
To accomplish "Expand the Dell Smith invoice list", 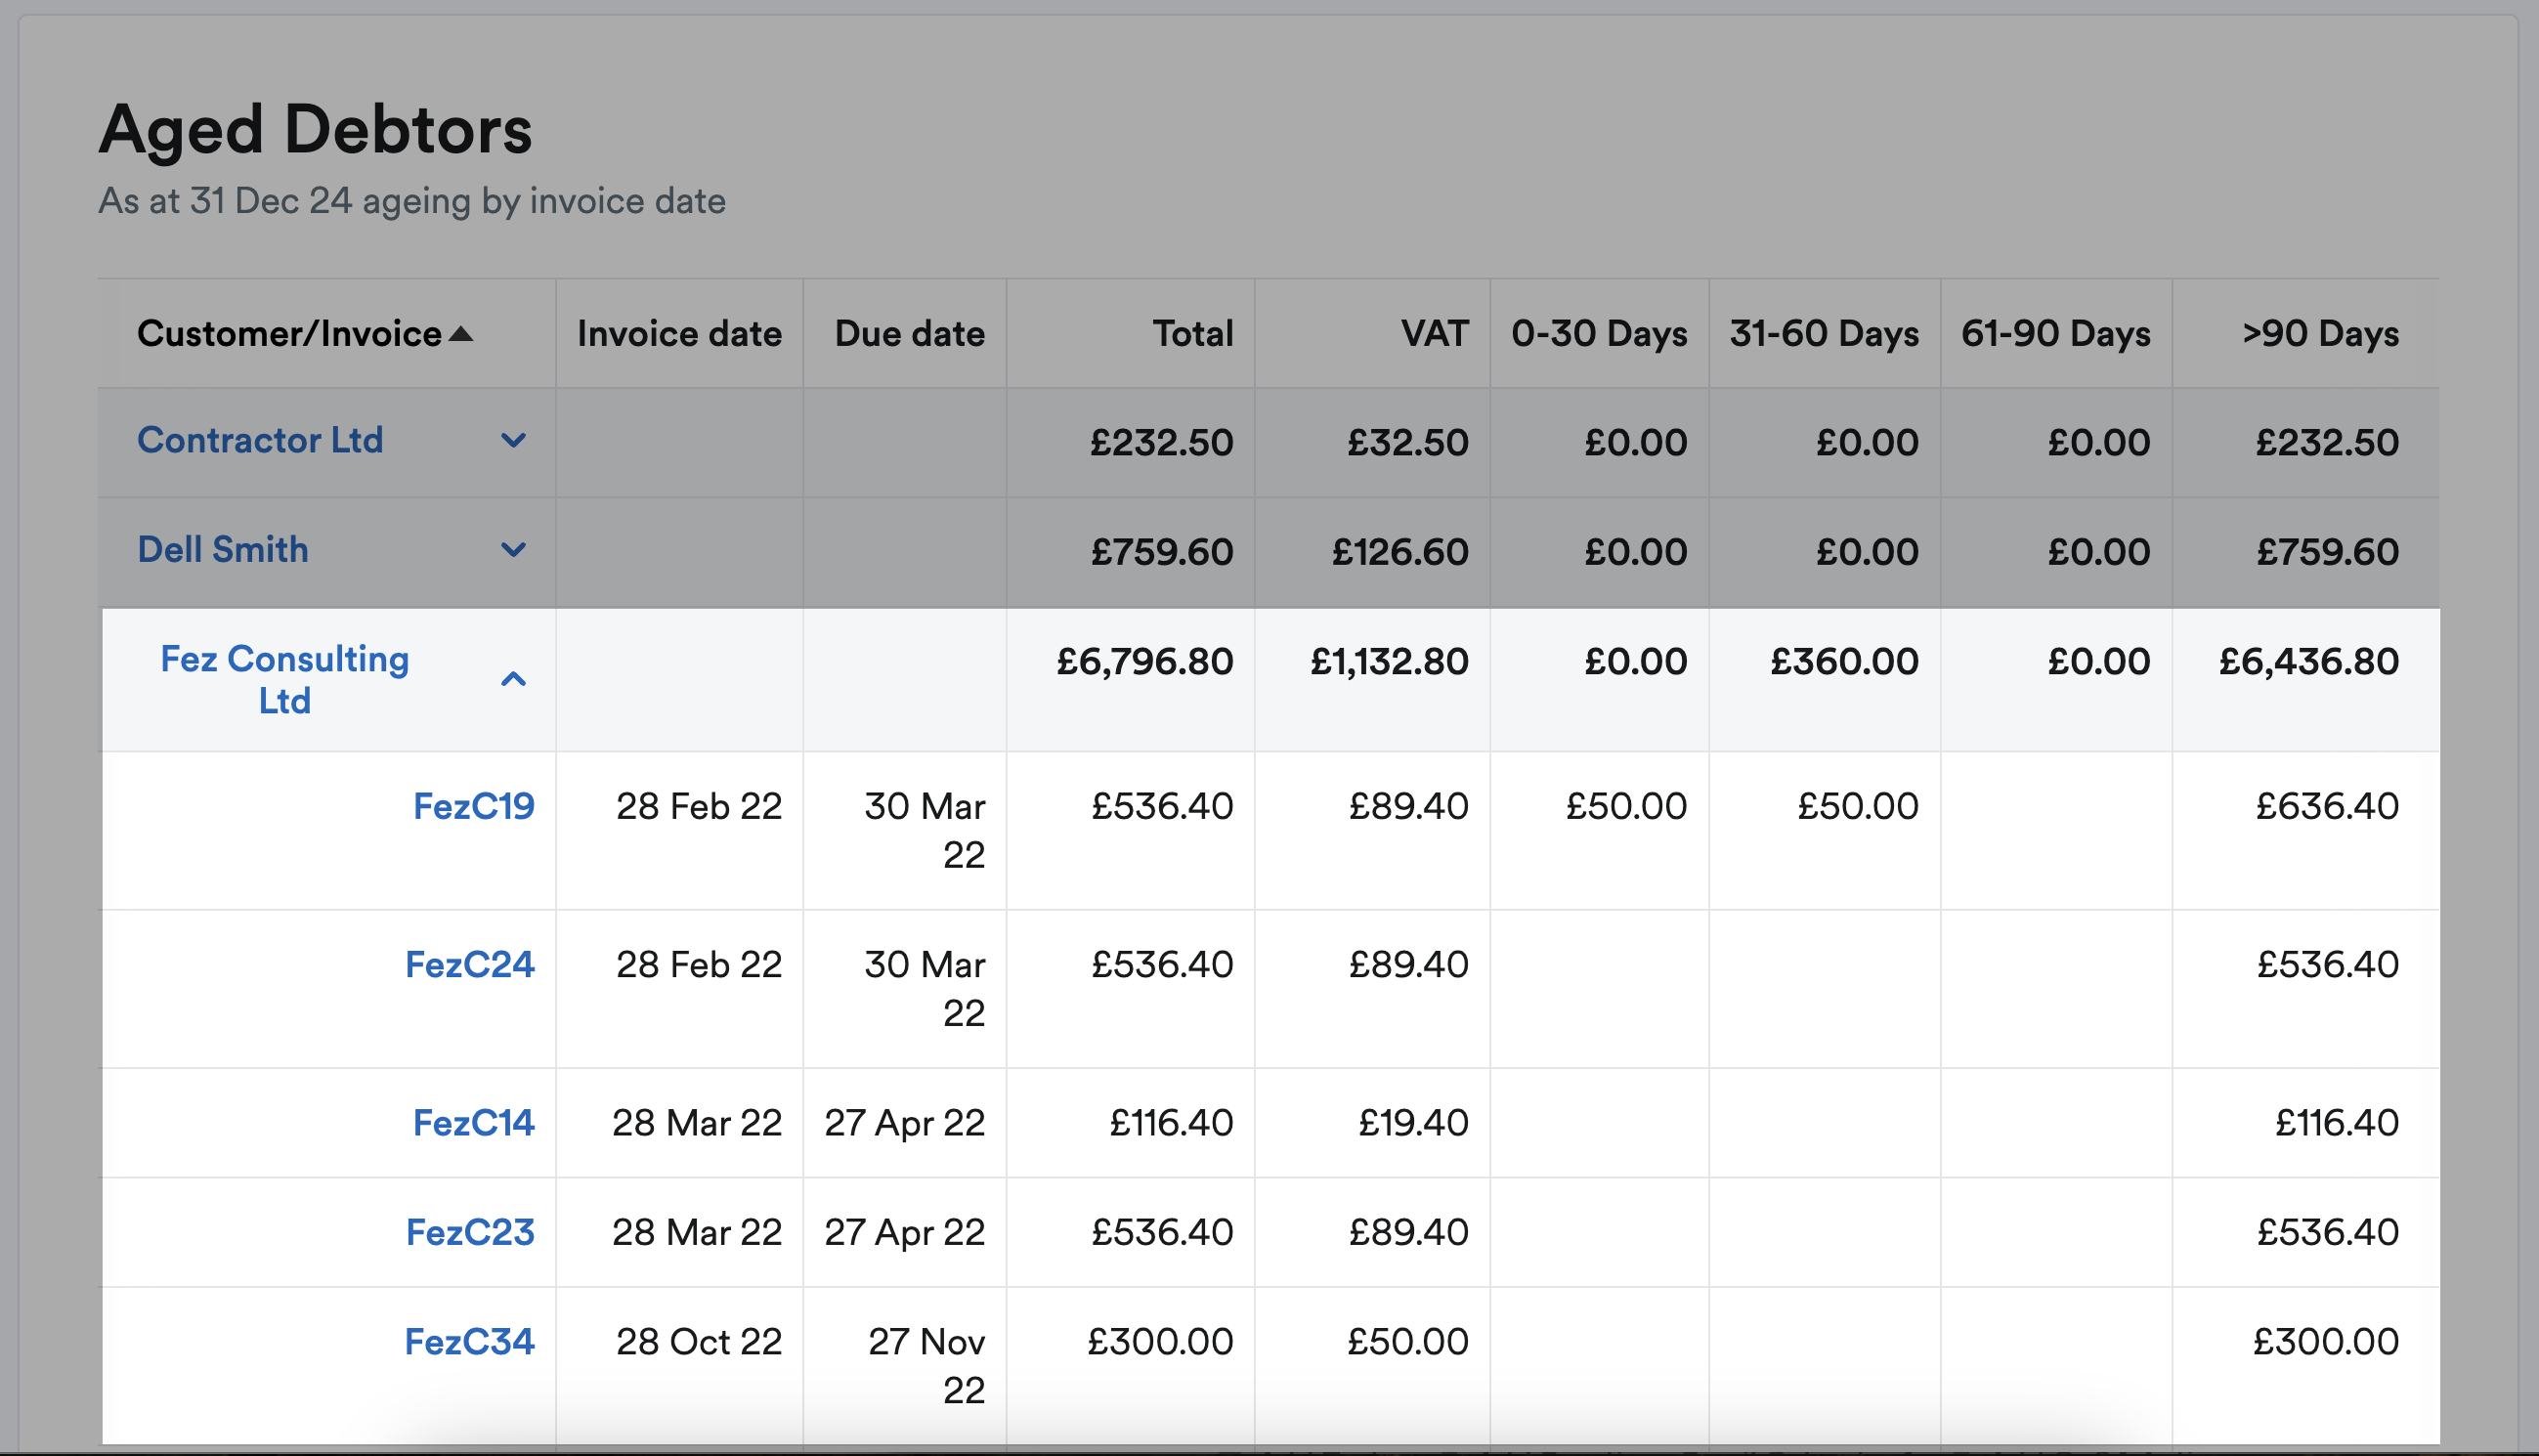I will tap(515, 550).
